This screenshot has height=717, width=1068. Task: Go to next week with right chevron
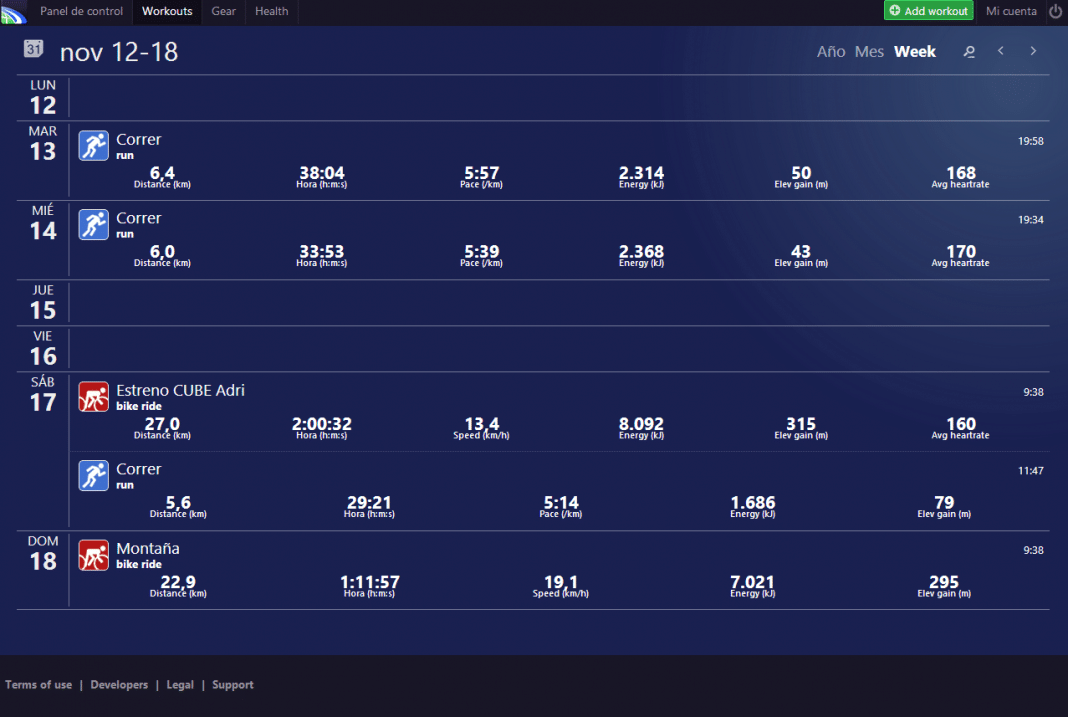[1033, 50]
